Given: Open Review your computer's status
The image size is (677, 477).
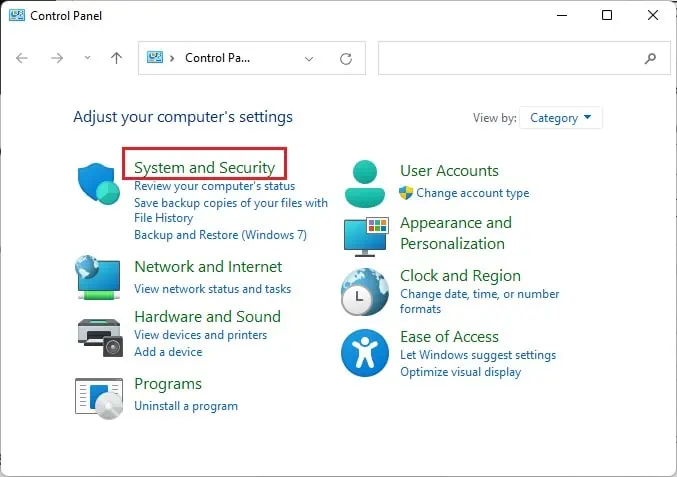Looking at the screenshot, I should [x=215, y=186].
